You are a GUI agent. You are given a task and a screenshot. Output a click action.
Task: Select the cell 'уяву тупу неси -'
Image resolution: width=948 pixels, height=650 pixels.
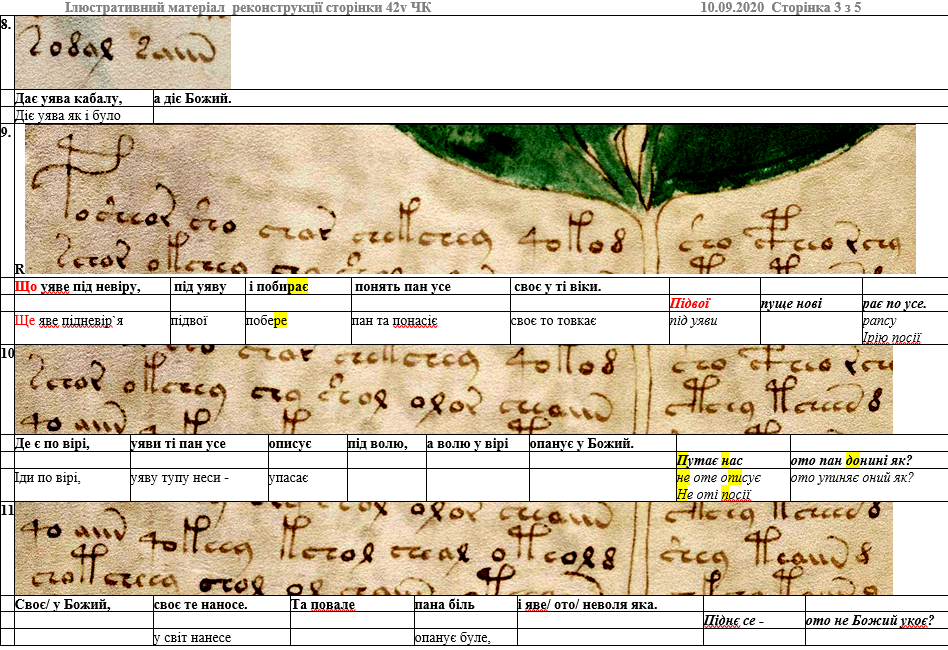pos(199,485)
